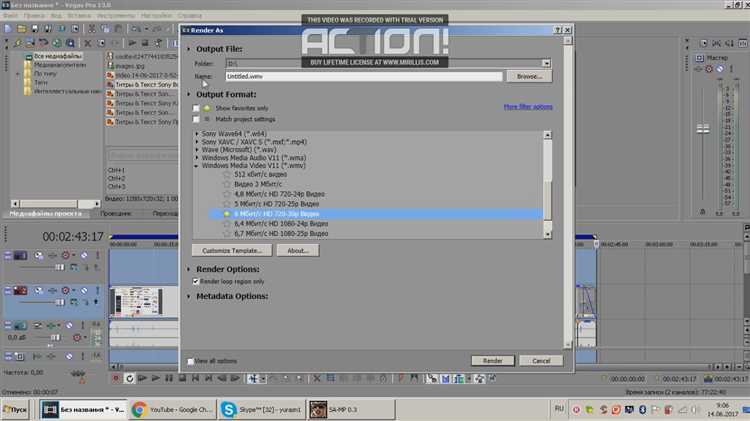Open the Инструменты menu

pos(116,15)
